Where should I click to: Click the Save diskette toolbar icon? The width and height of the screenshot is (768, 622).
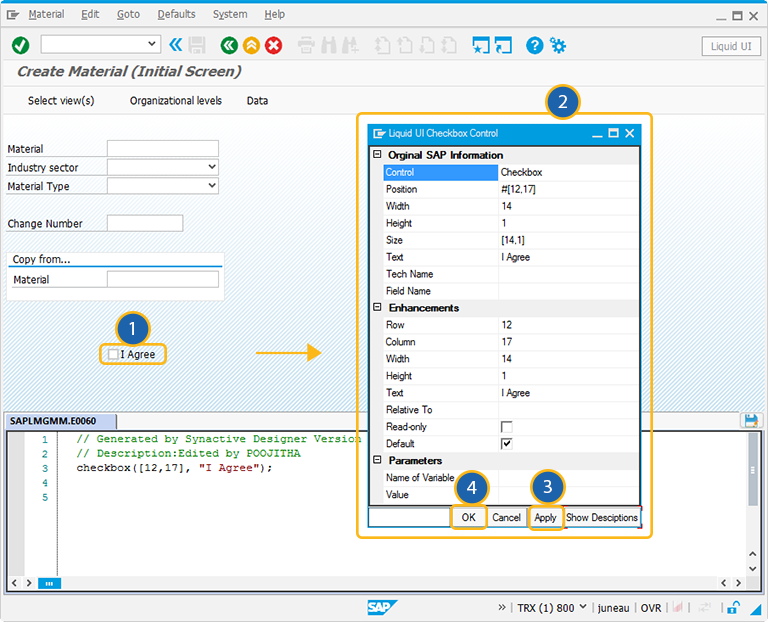coord(197,45)
